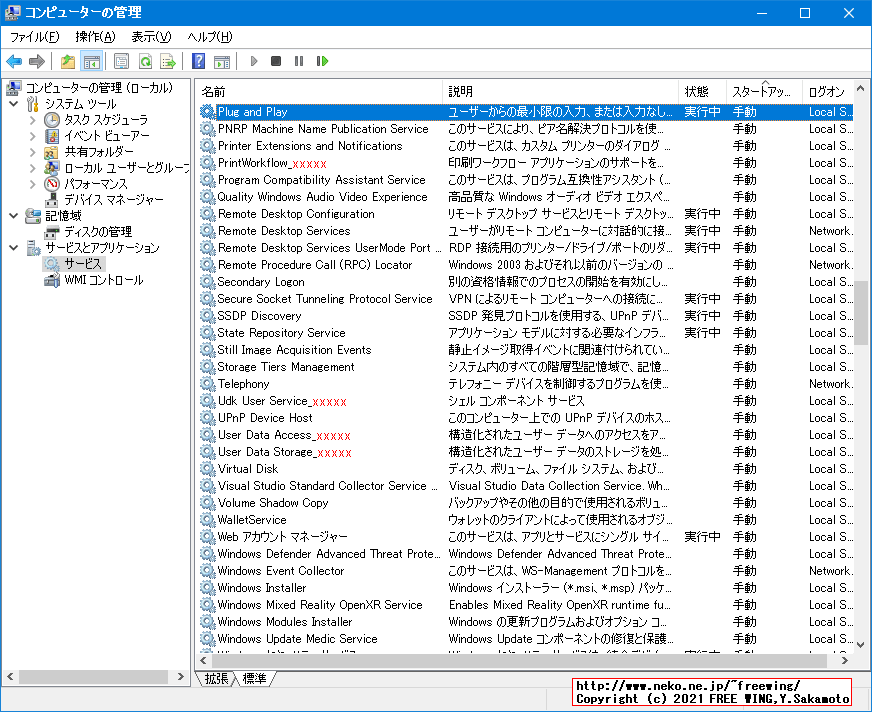Restart the service using the restart icon
The width and height of the screenshot is (872, 712).
coord(321,61)
